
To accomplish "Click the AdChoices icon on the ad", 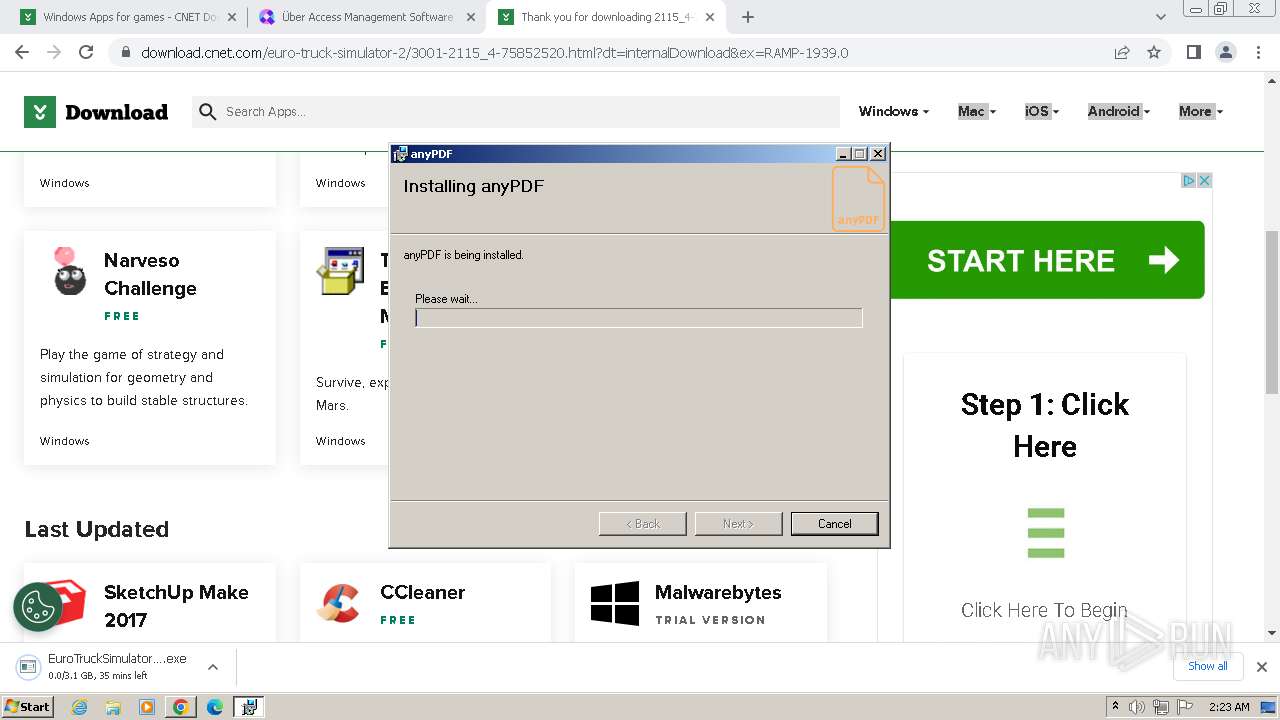I will [x=1189, y=181].
